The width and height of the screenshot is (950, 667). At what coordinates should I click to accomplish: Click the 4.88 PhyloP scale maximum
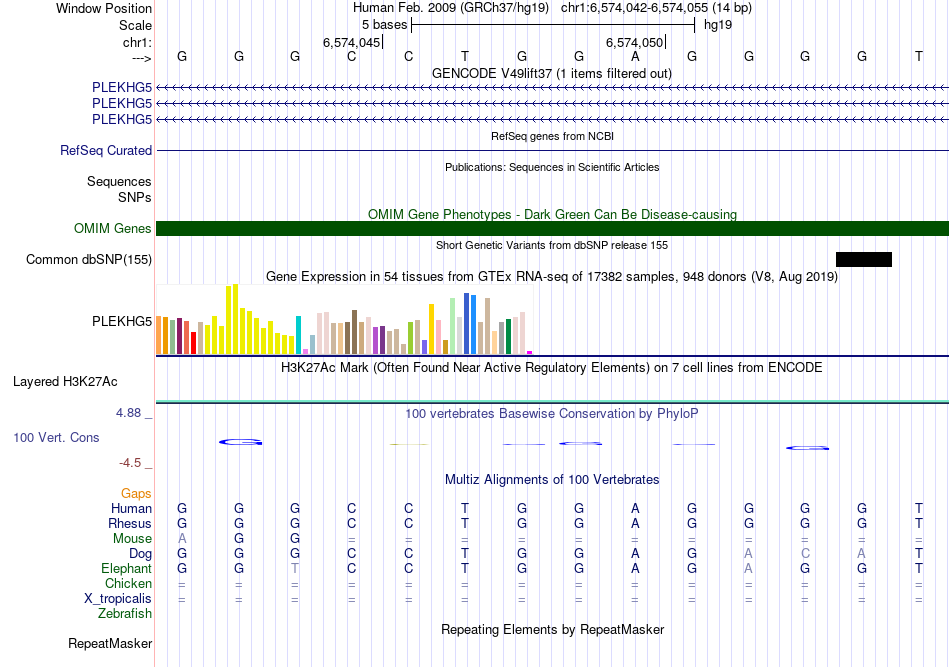128,413
